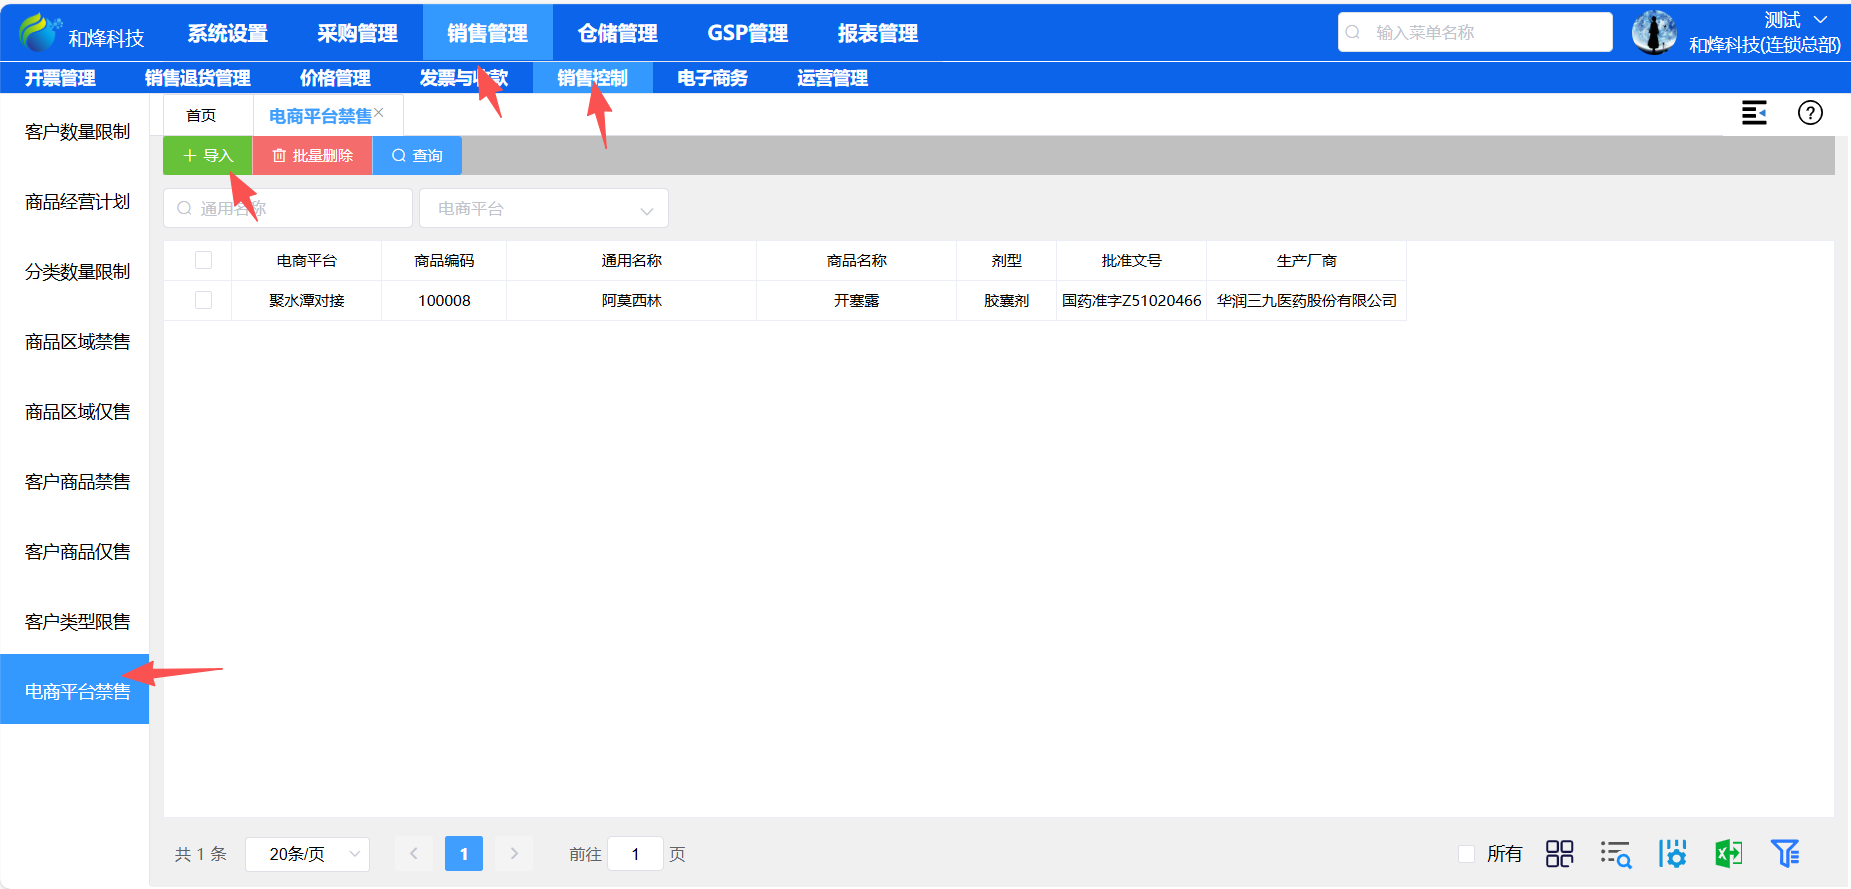The image size is (1851, 889).
Task: Collapse the menu with the indent icon
Action: coord(1754,113)
